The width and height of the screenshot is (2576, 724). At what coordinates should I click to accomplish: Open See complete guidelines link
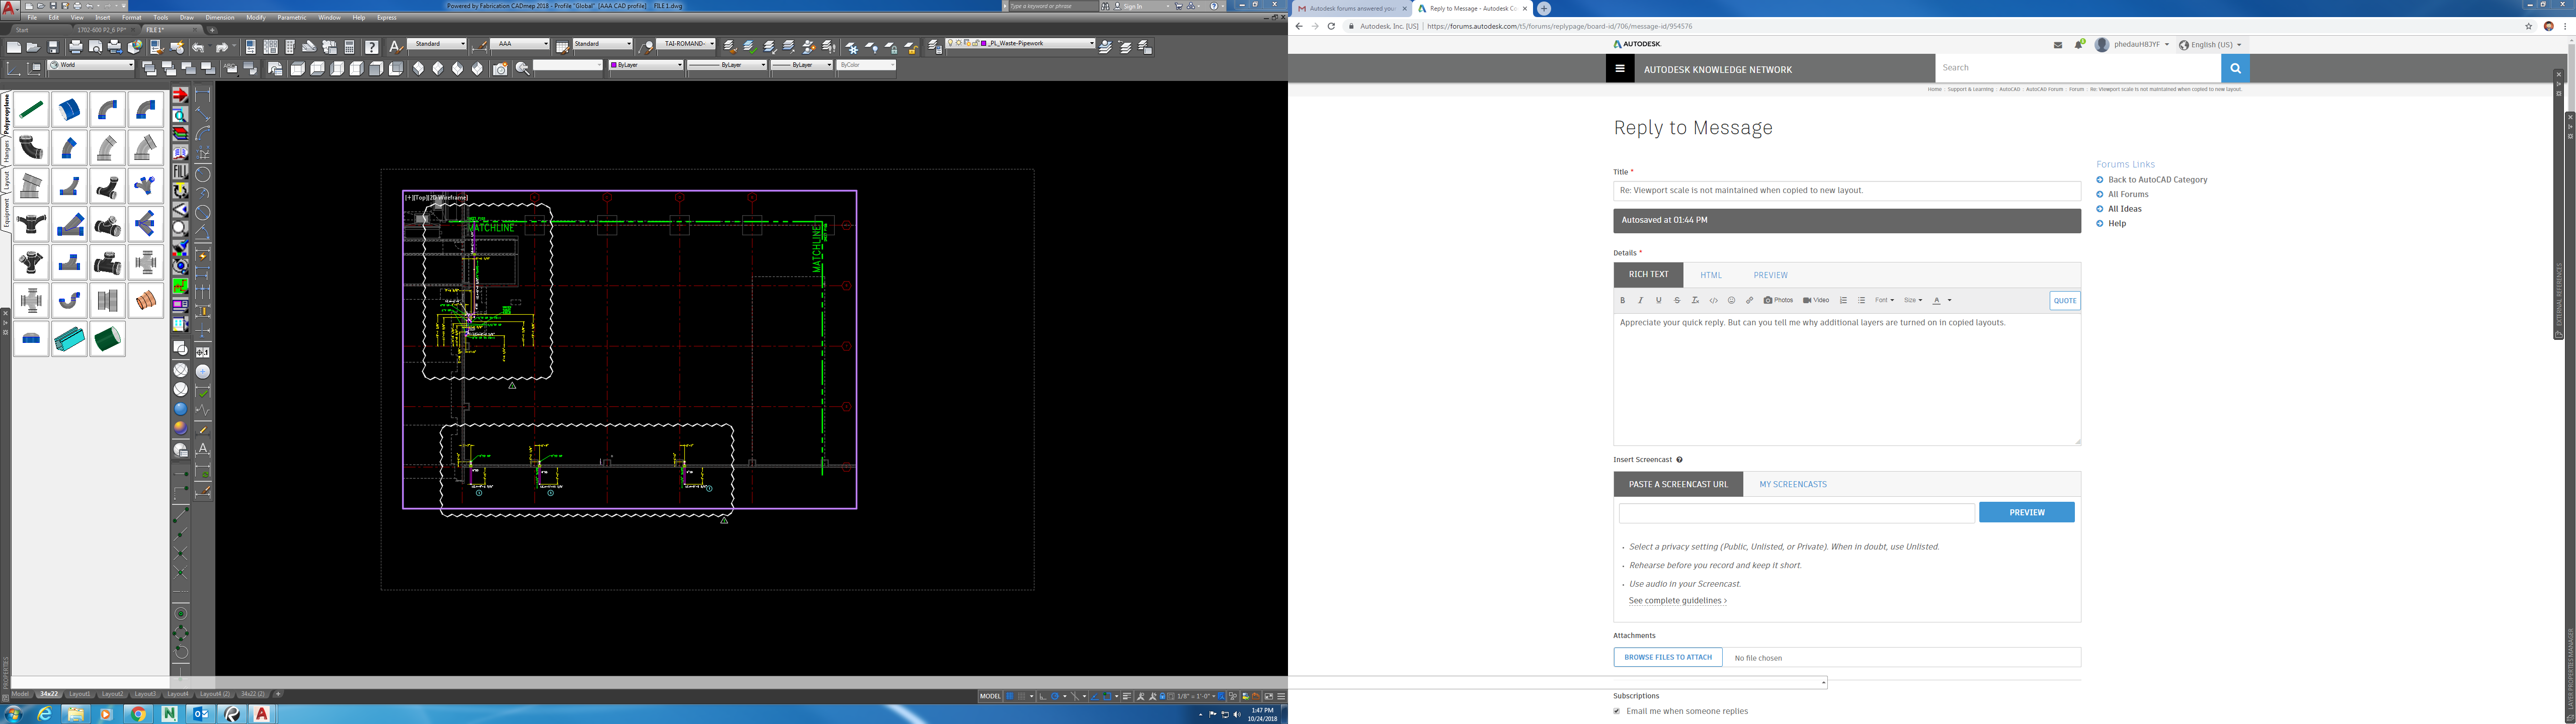click(x=1678, y=601)
